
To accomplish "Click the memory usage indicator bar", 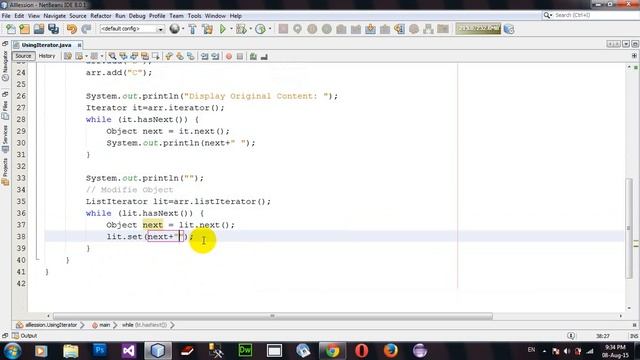I will [478, 29].
